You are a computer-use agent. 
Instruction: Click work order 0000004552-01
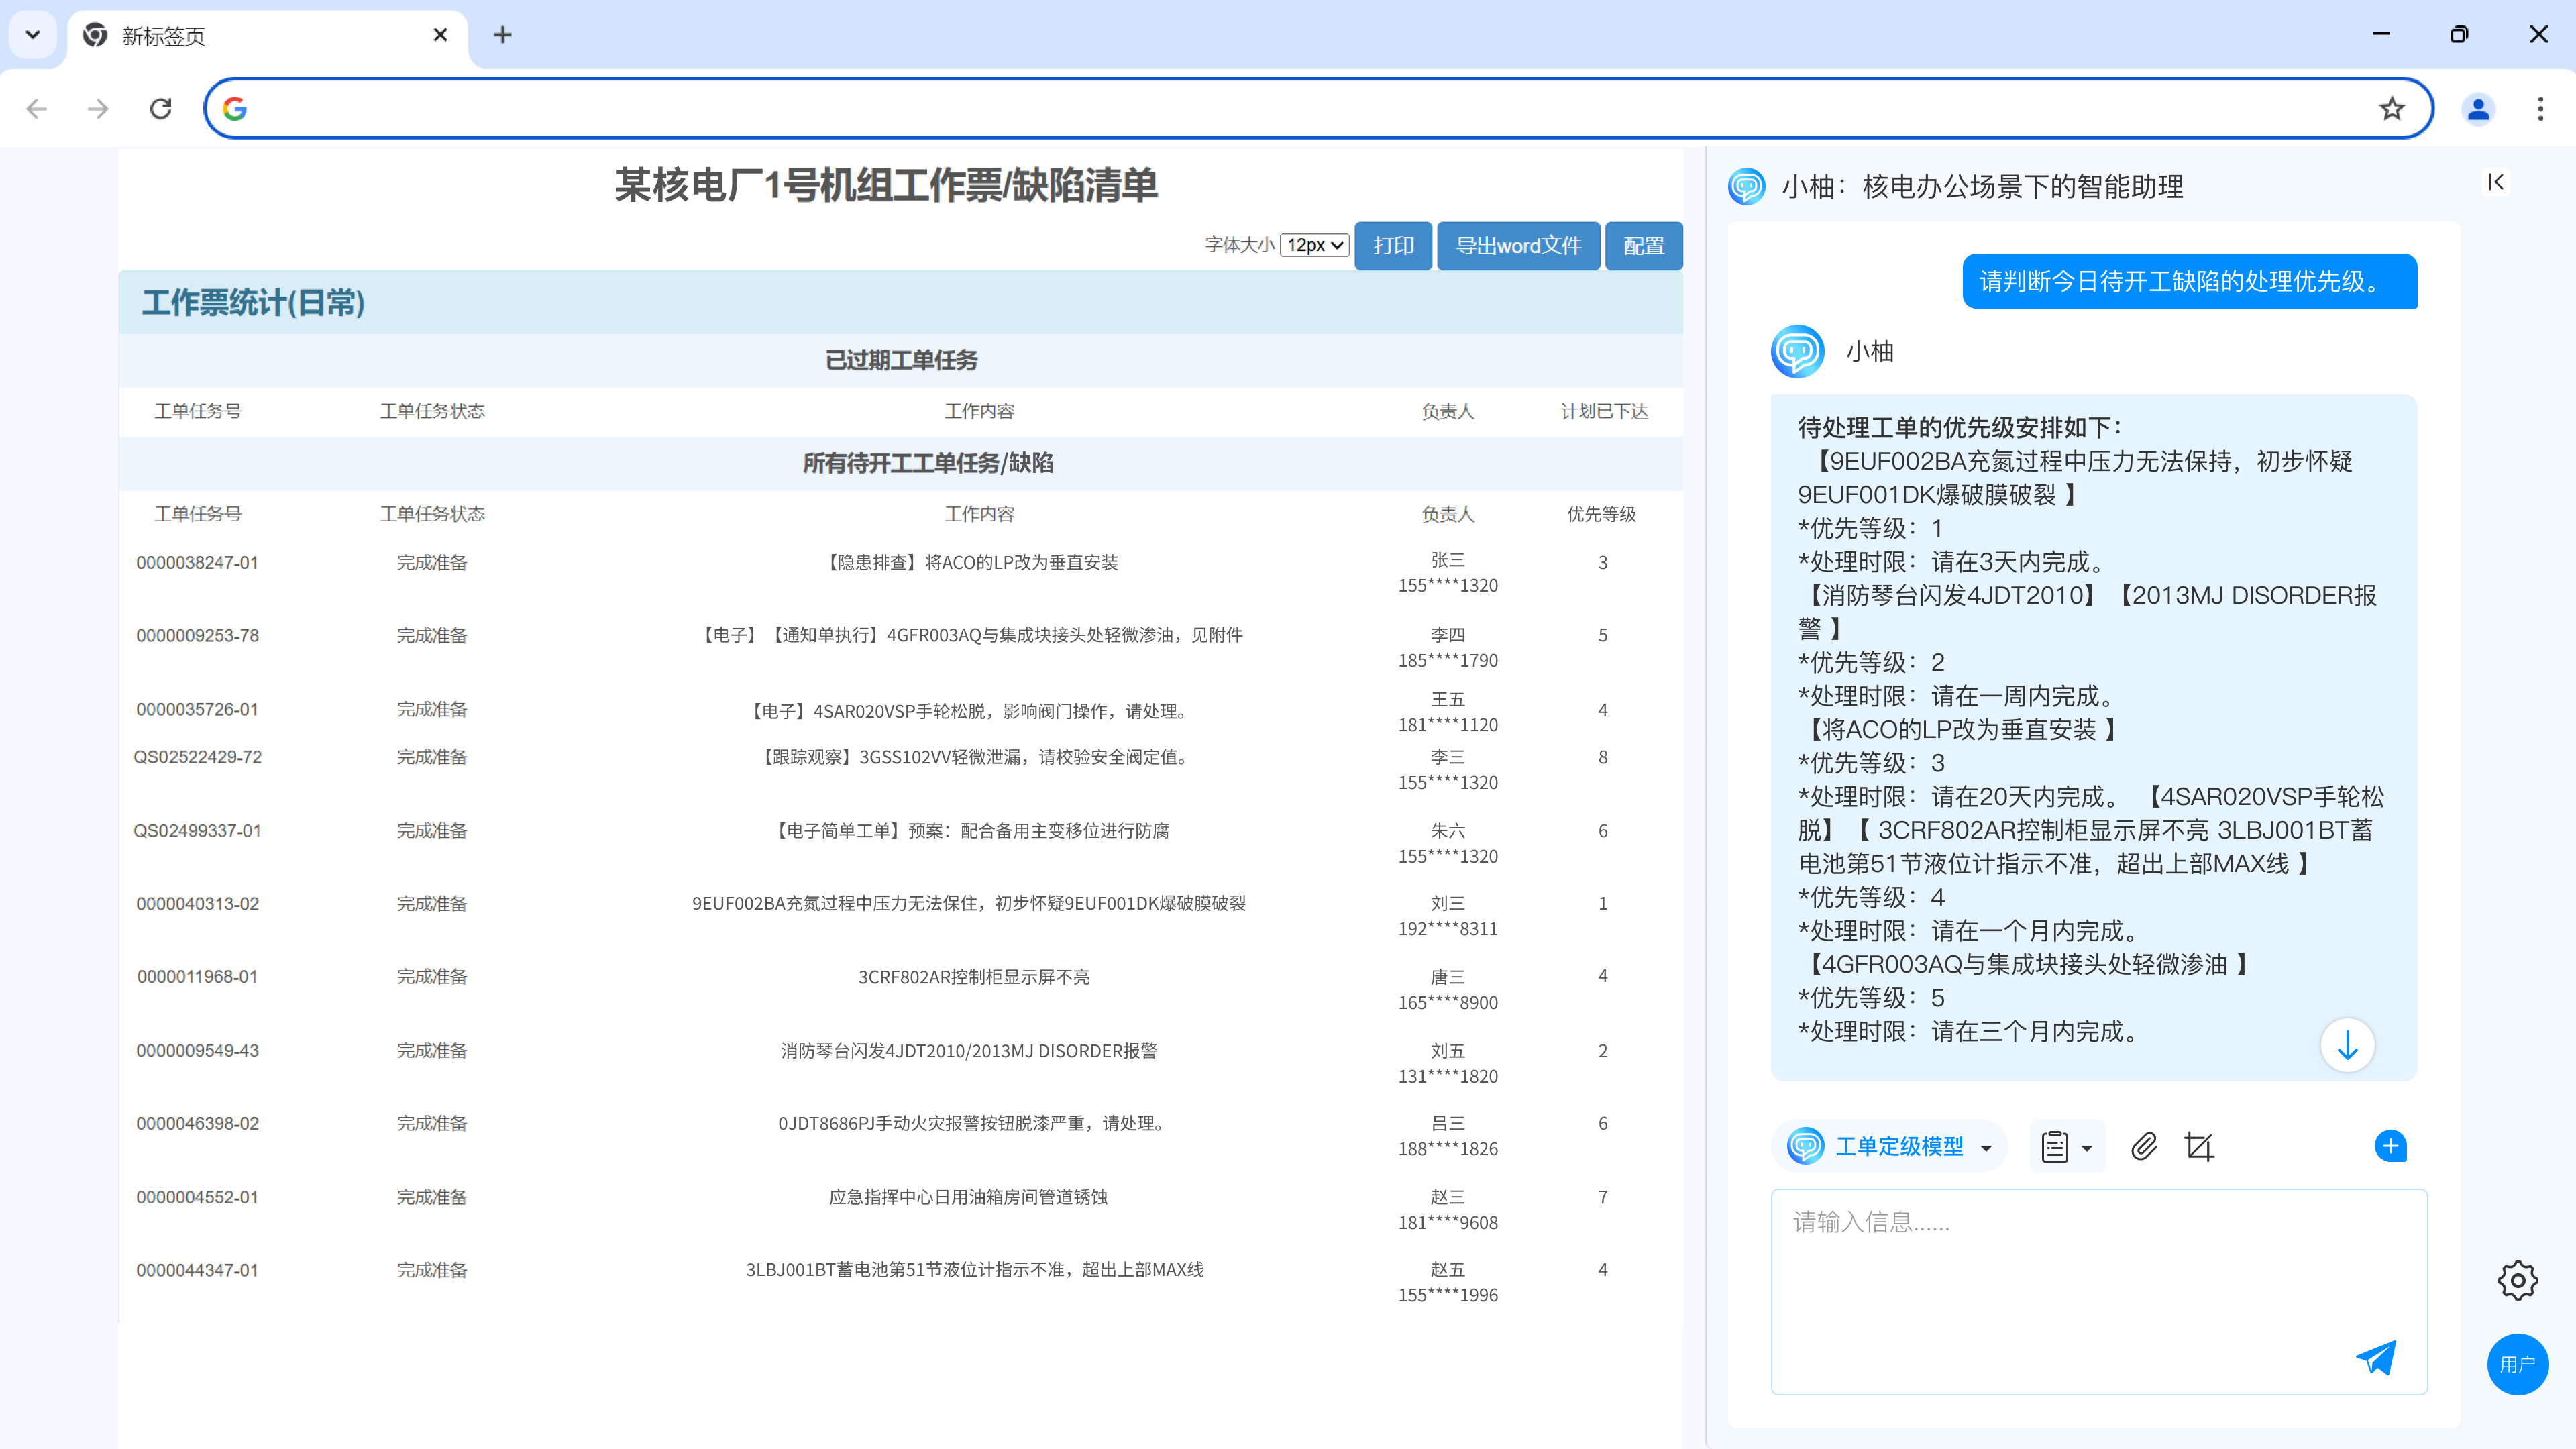coord(197,1197)
